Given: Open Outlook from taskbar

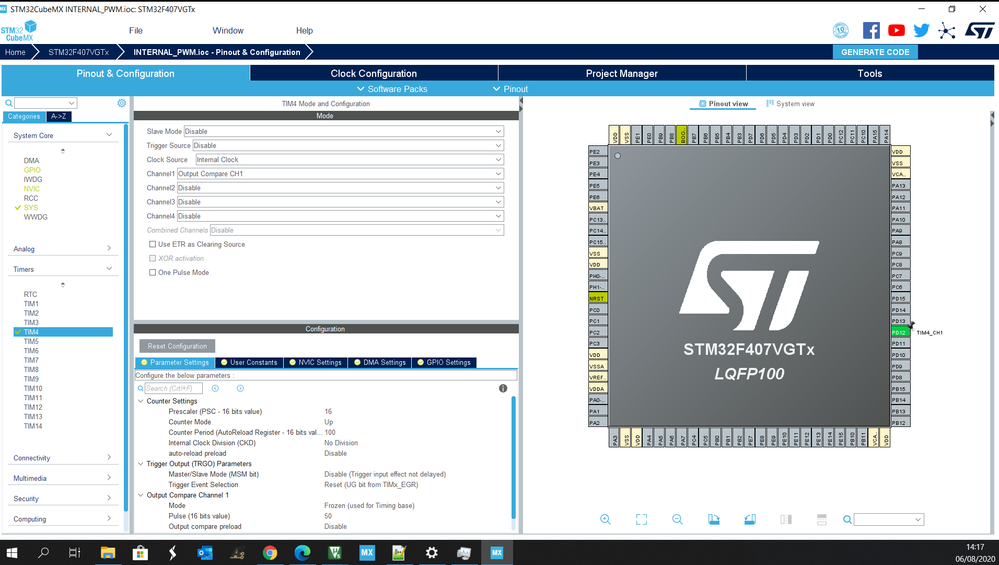Looking at the screenshot, I should 205,552.
